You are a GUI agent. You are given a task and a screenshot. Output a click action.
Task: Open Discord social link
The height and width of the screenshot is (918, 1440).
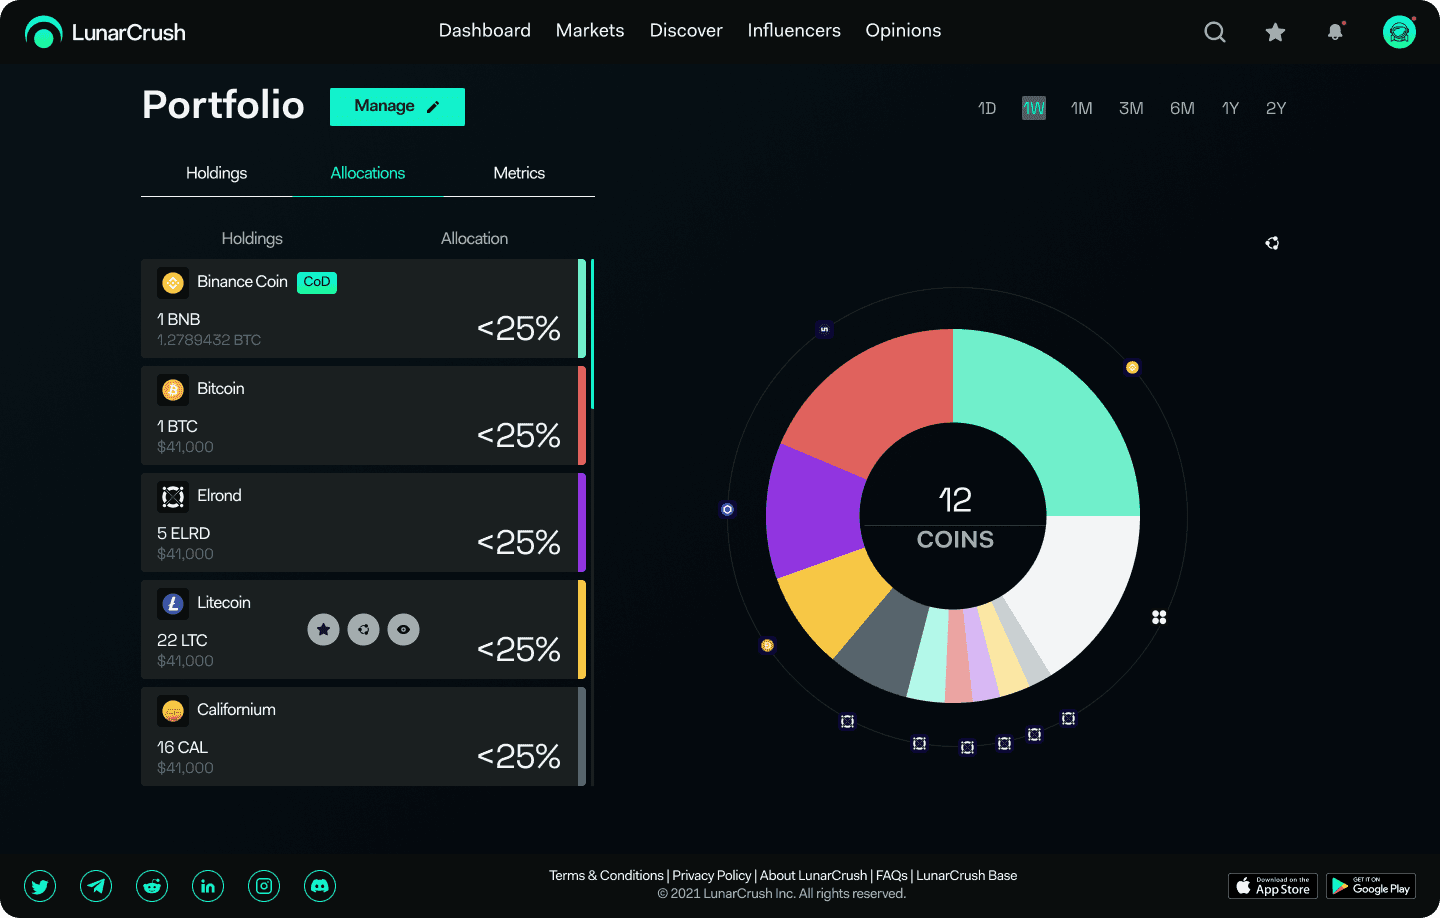tap(320, 886)
